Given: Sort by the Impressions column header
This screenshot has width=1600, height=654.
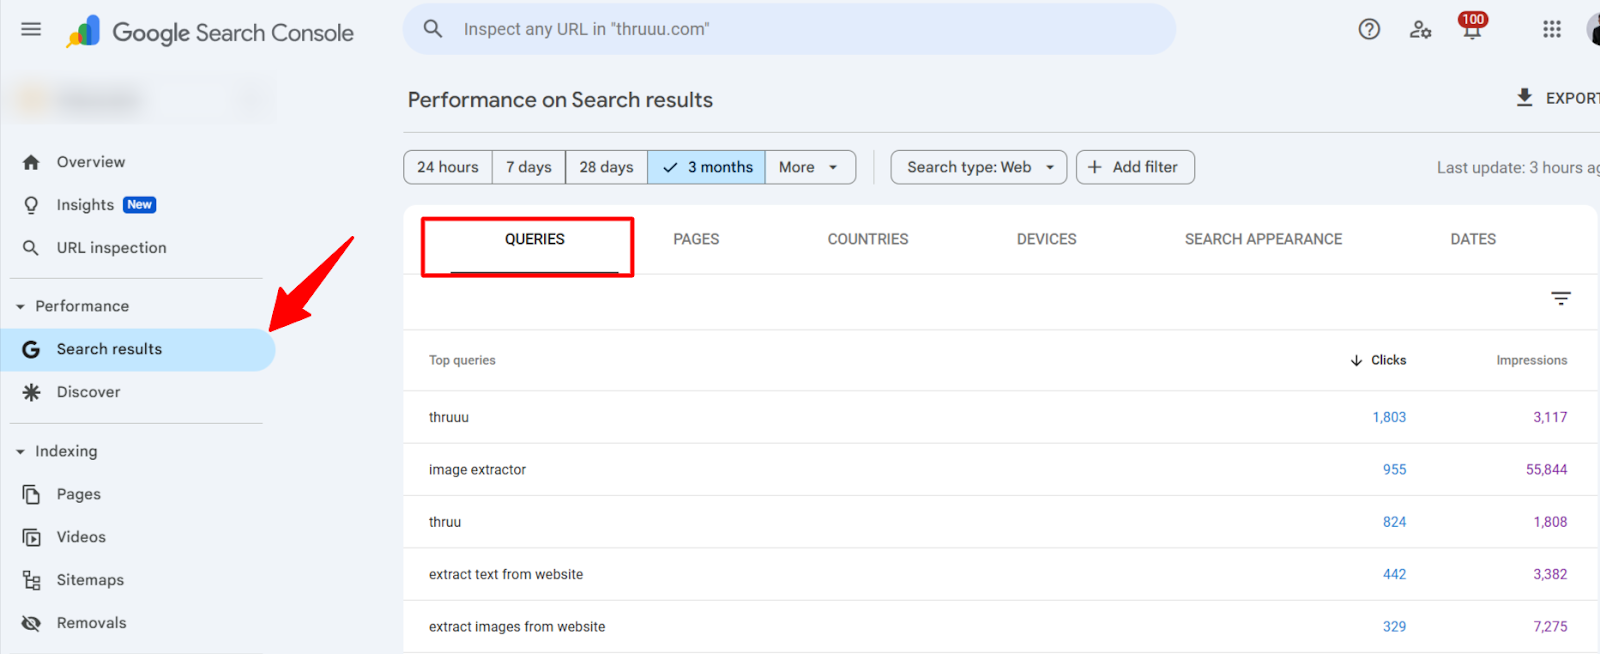Looking at the screenshot, I should point(1531,360).
